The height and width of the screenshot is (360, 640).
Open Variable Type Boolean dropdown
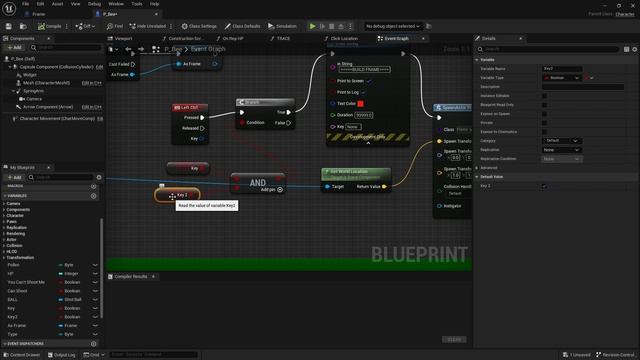pyautogui.click(x=562, y=78)
